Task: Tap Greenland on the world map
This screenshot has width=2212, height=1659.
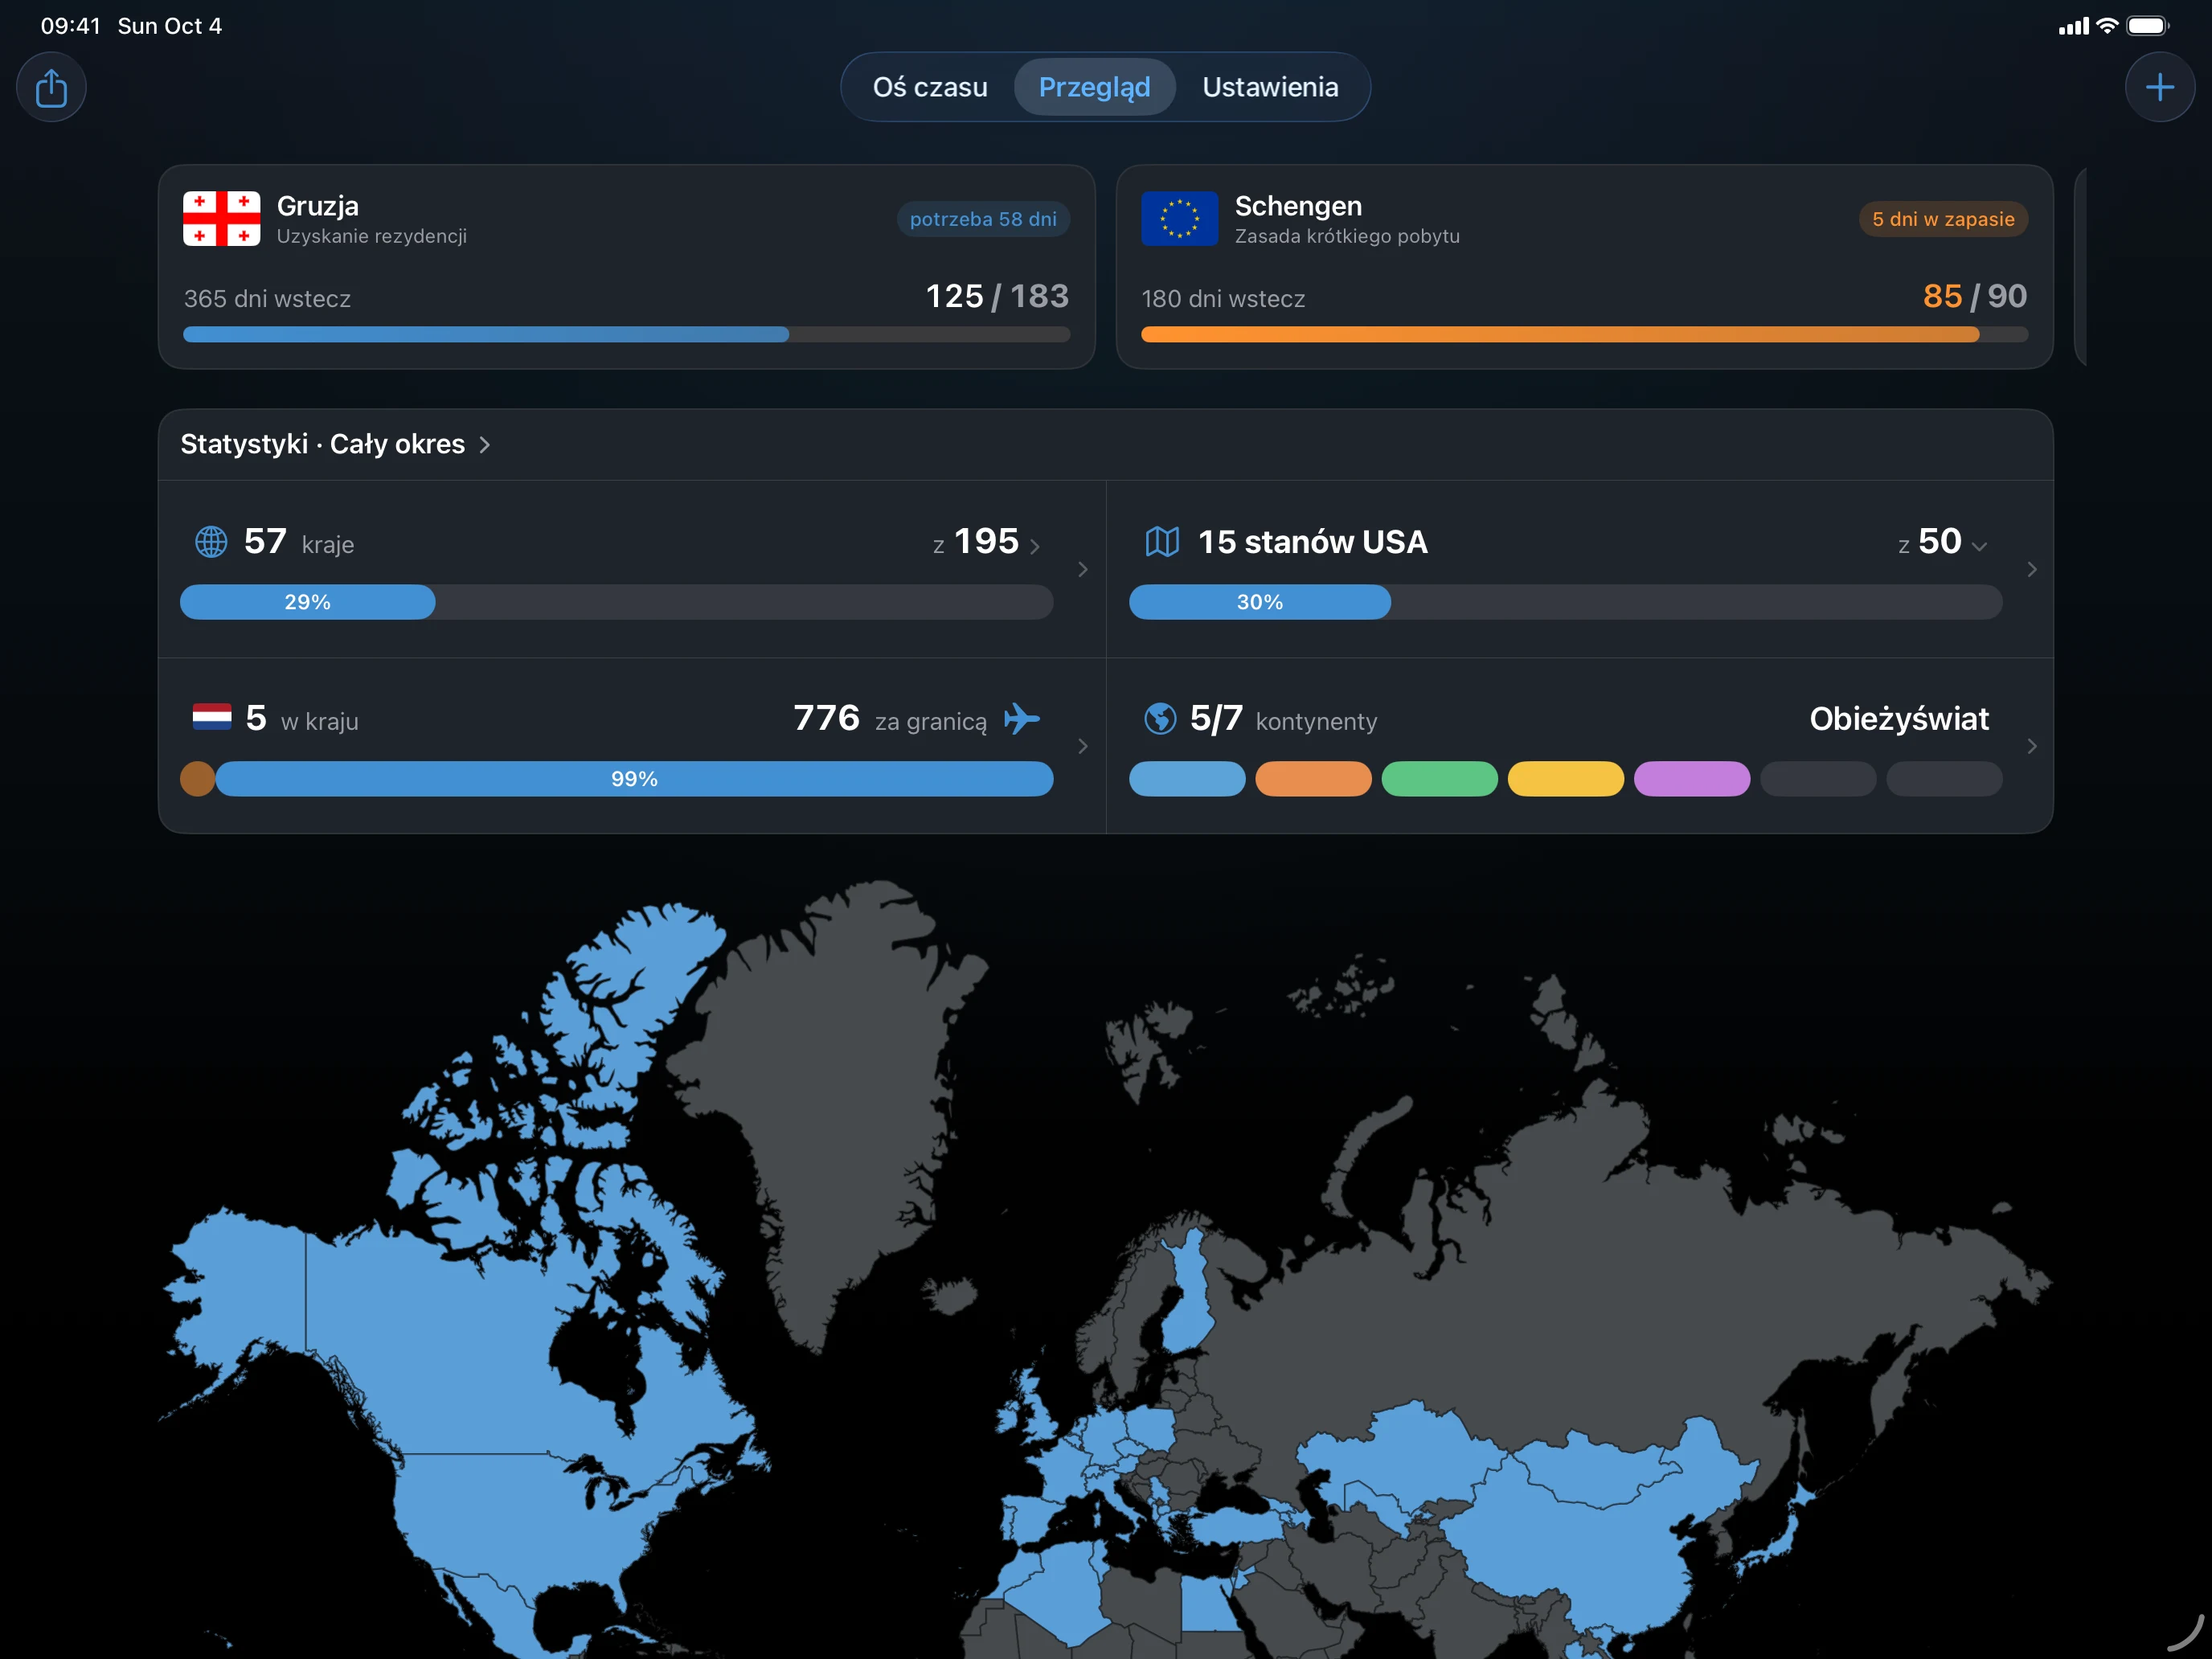Action: pyautogui.click(x=830, y=1100)
